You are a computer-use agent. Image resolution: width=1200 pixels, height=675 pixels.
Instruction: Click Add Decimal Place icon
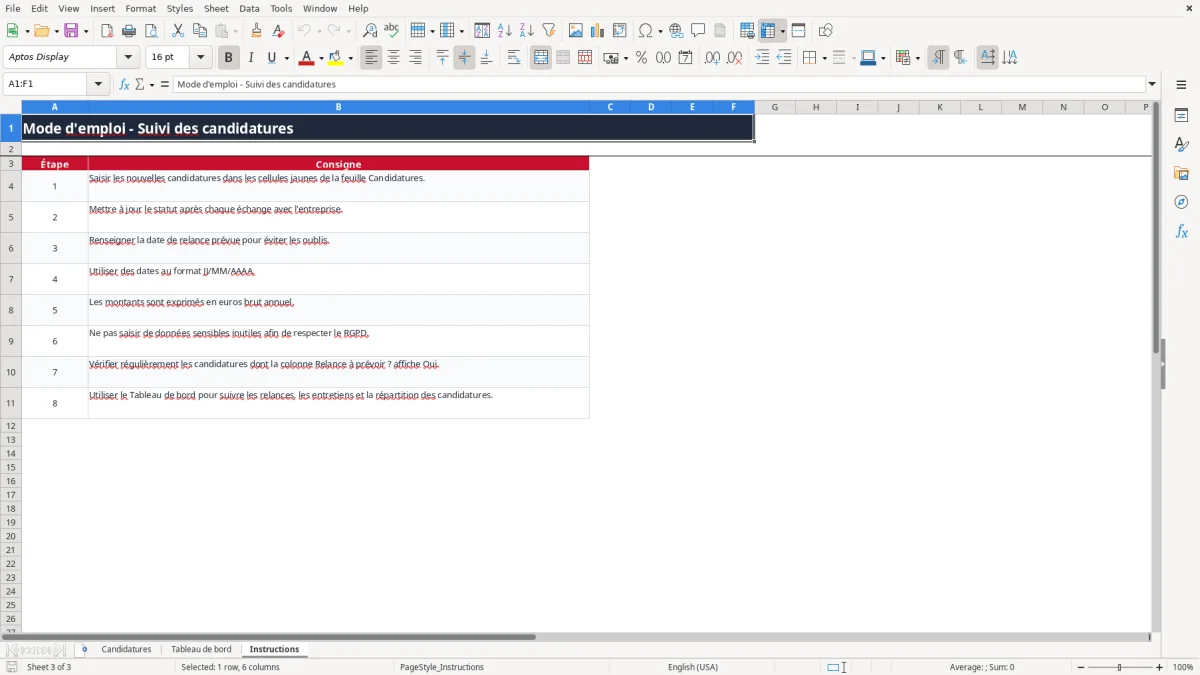[712, 58]
